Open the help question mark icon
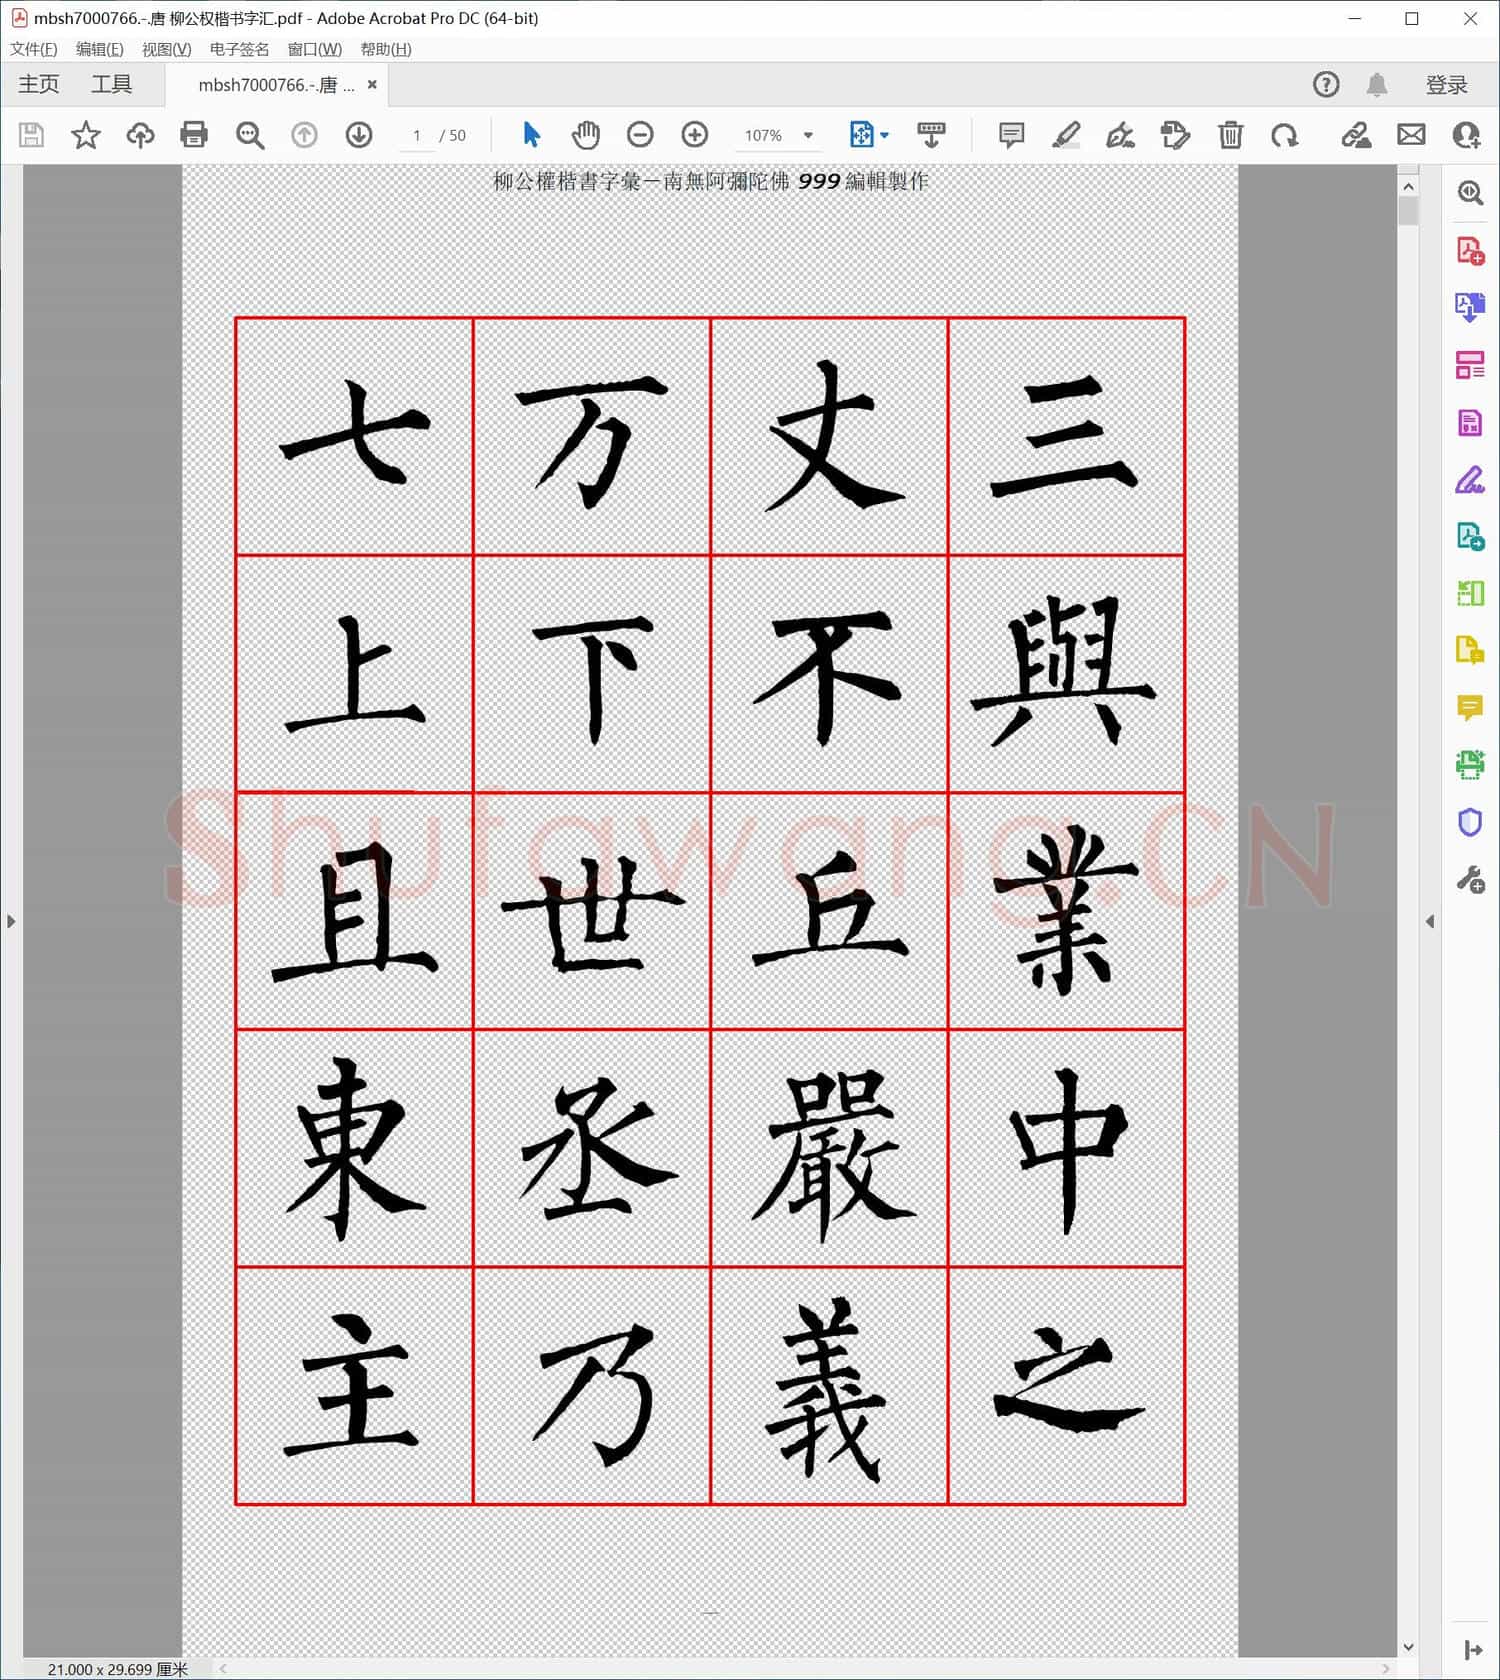The image size is (1500, 1680). point(1326,85)
